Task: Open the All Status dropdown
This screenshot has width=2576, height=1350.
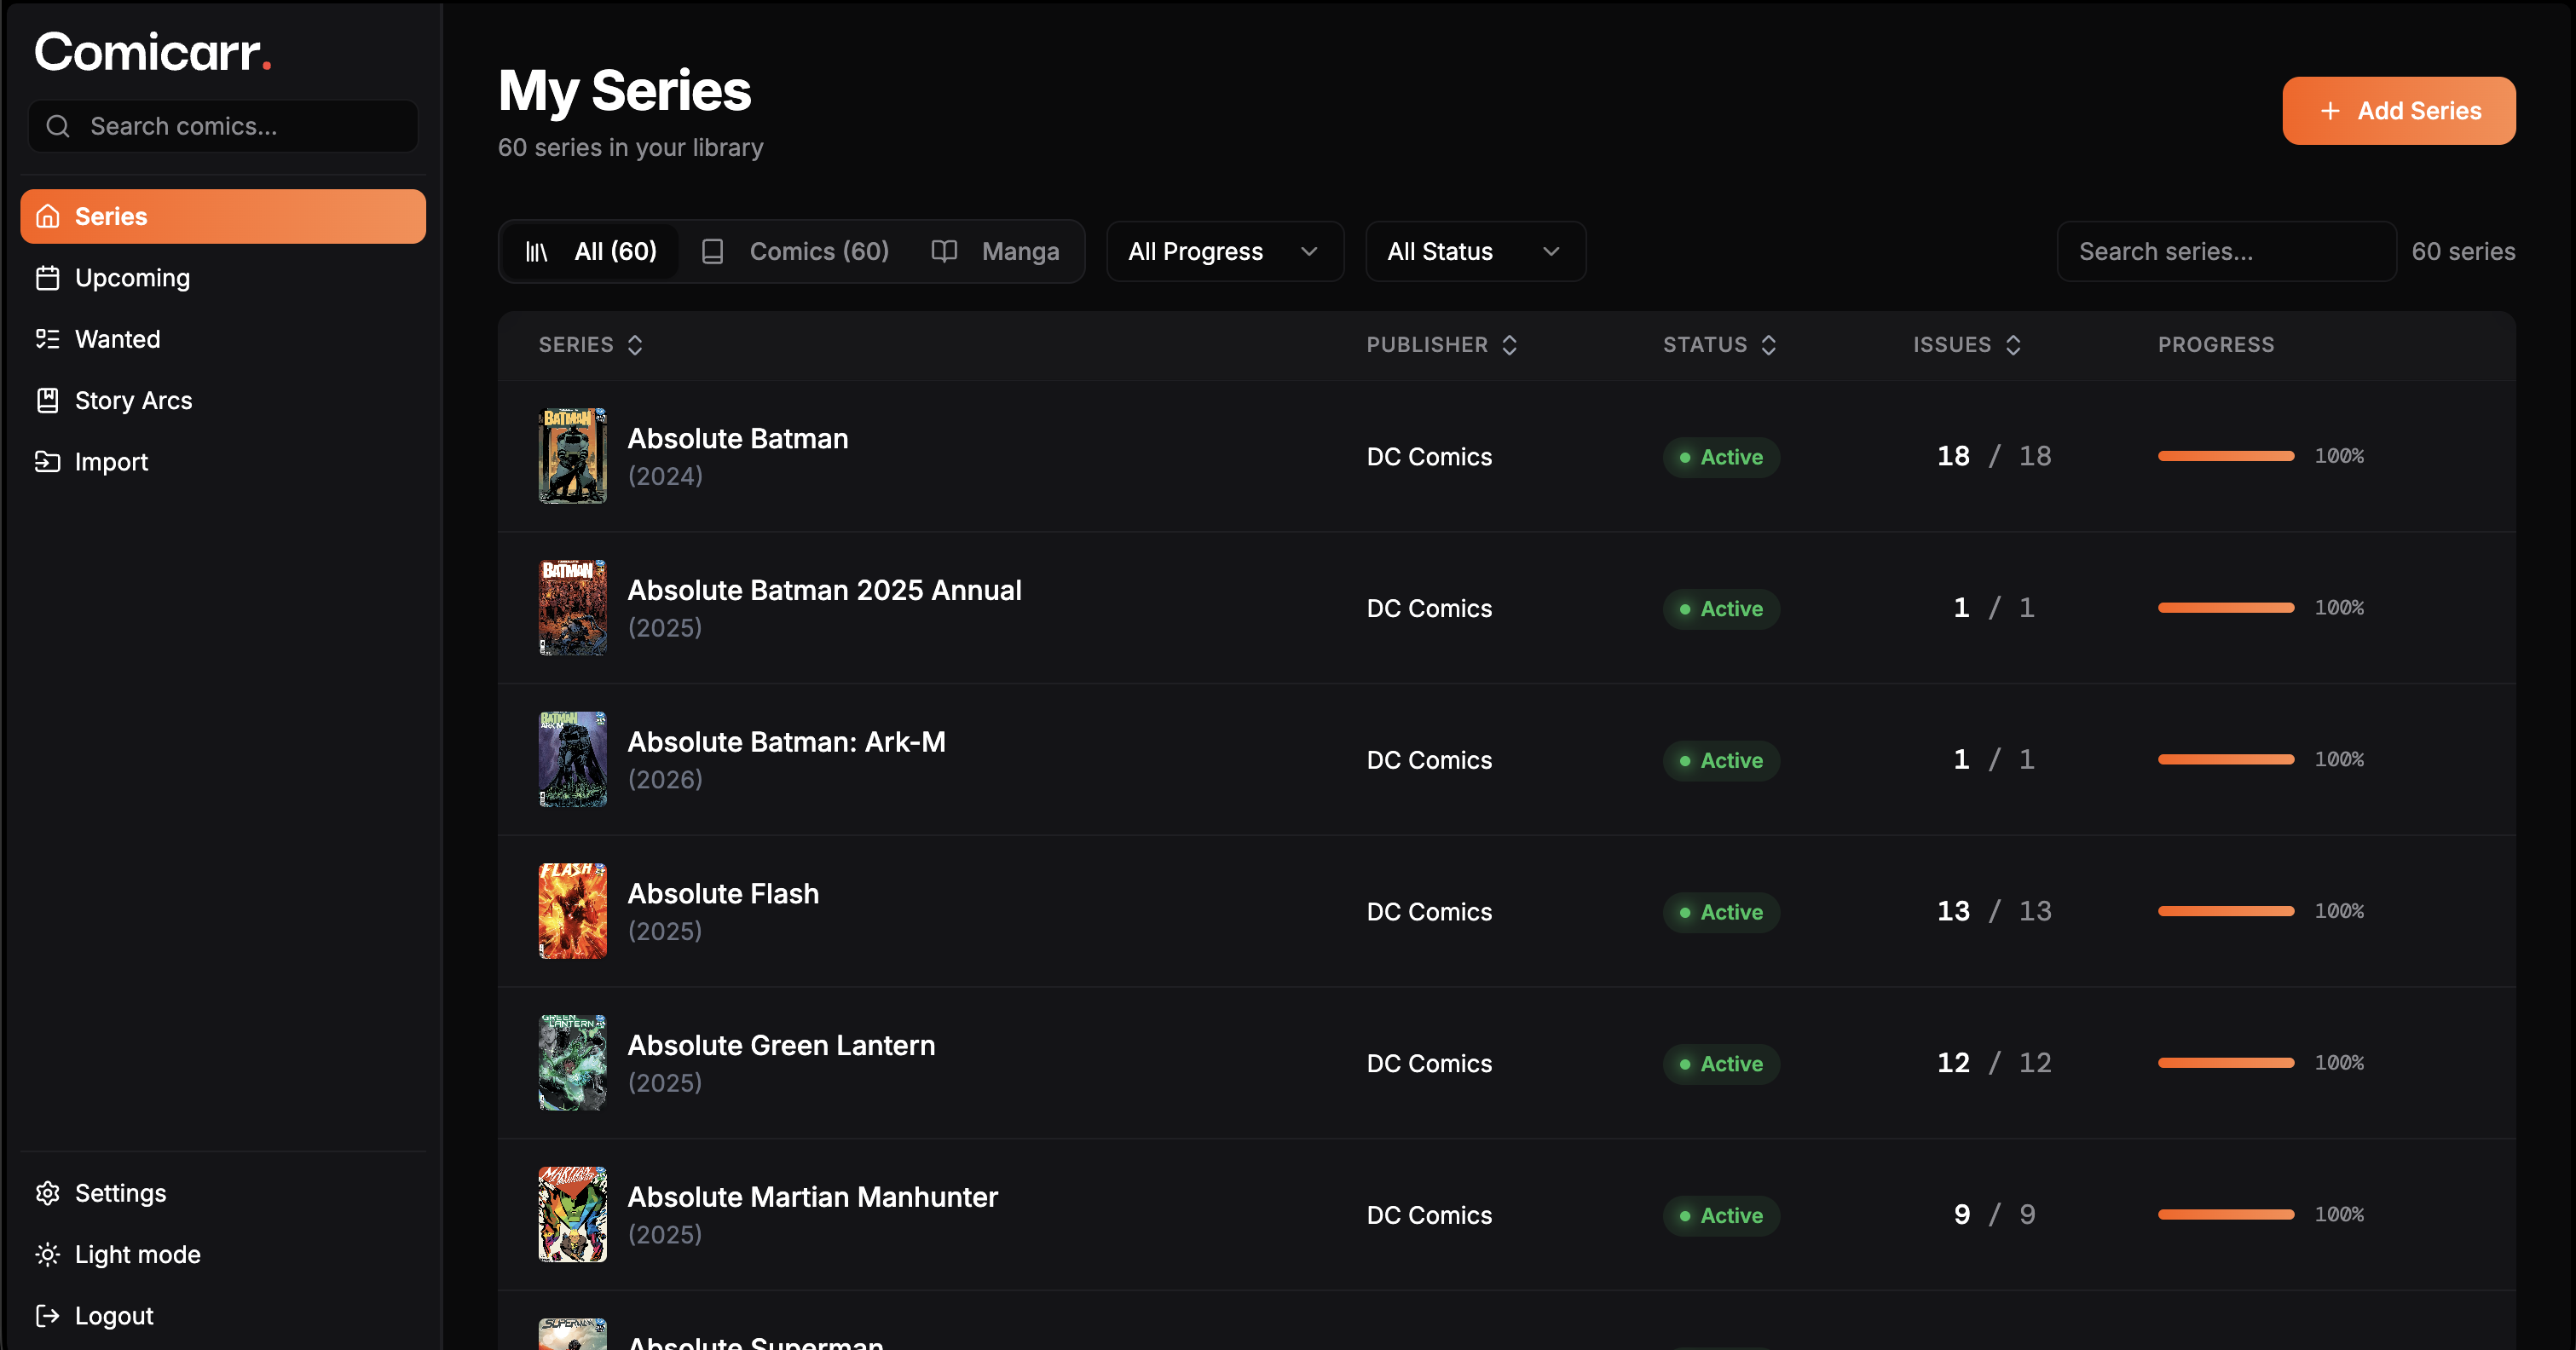Action: 1474,252
